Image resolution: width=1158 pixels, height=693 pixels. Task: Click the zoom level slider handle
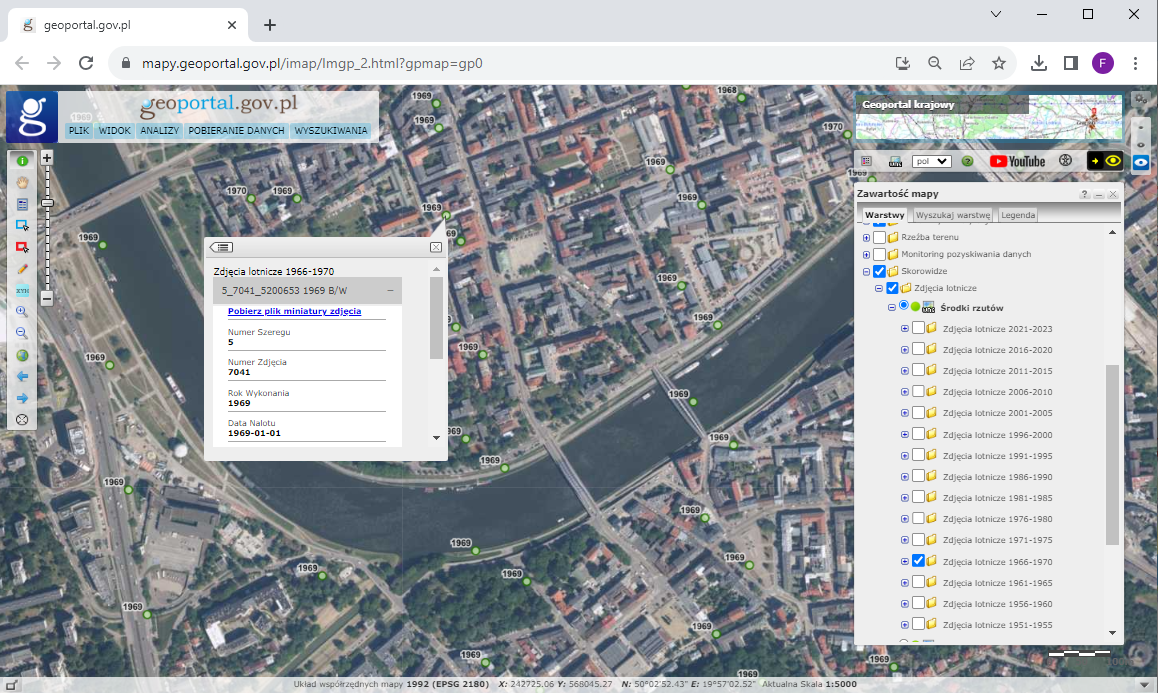tap(47, 203)
